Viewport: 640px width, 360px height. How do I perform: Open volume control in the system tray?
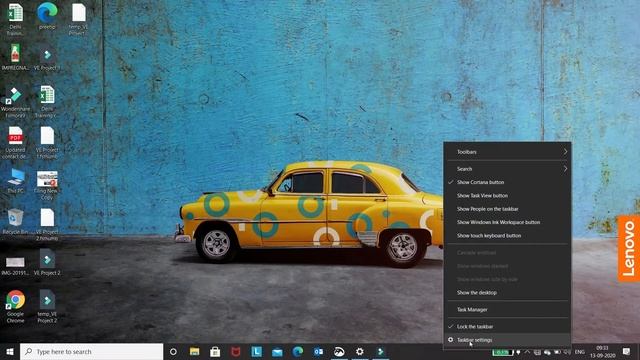(x=567, y=352)
